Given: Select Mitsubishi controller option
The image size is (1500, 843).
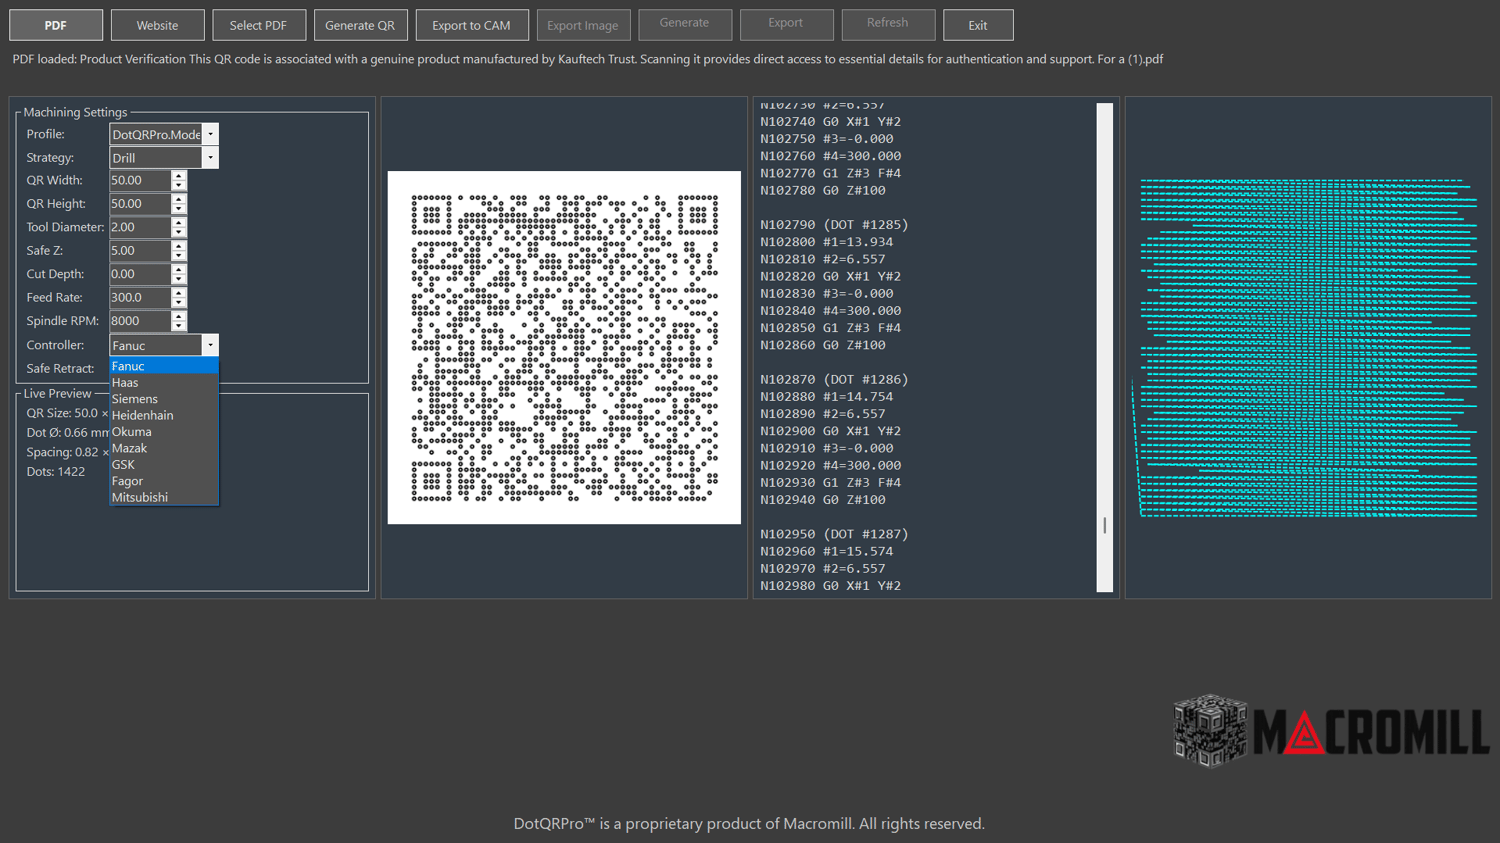Looking at the screenshot, I should [163, 497].
